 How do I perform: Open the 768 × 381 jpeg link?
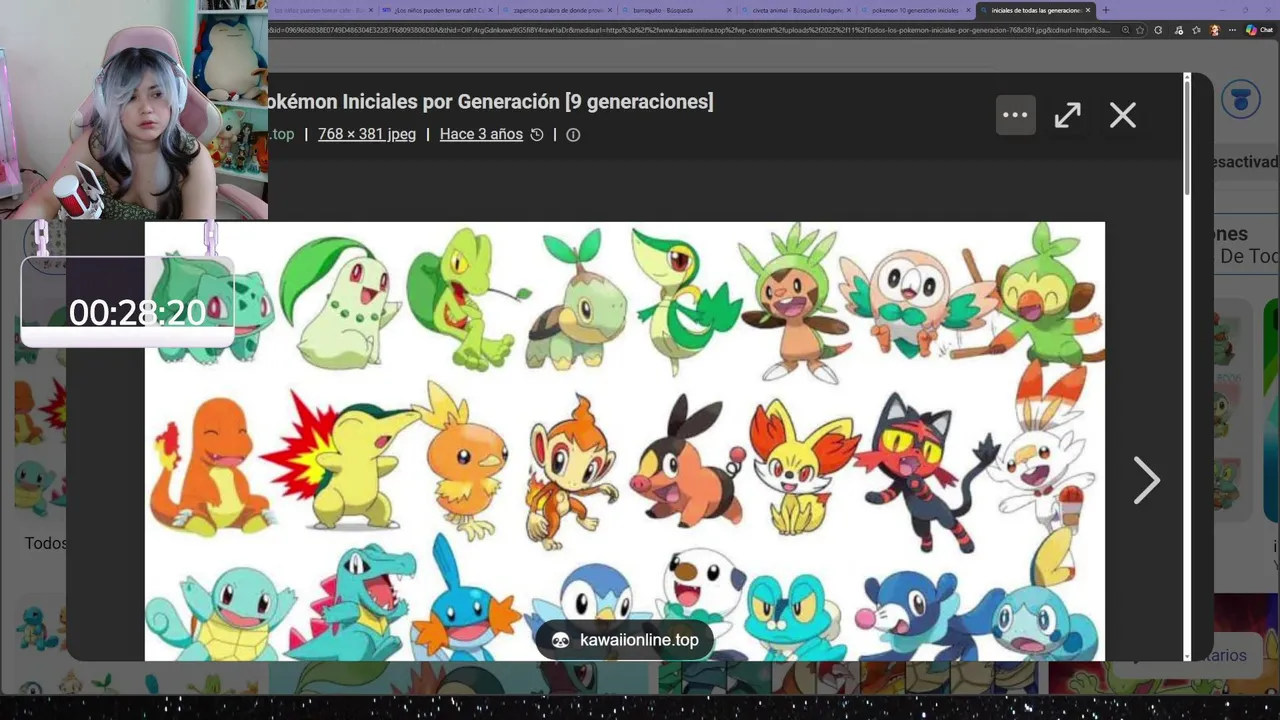click(367, 134)
